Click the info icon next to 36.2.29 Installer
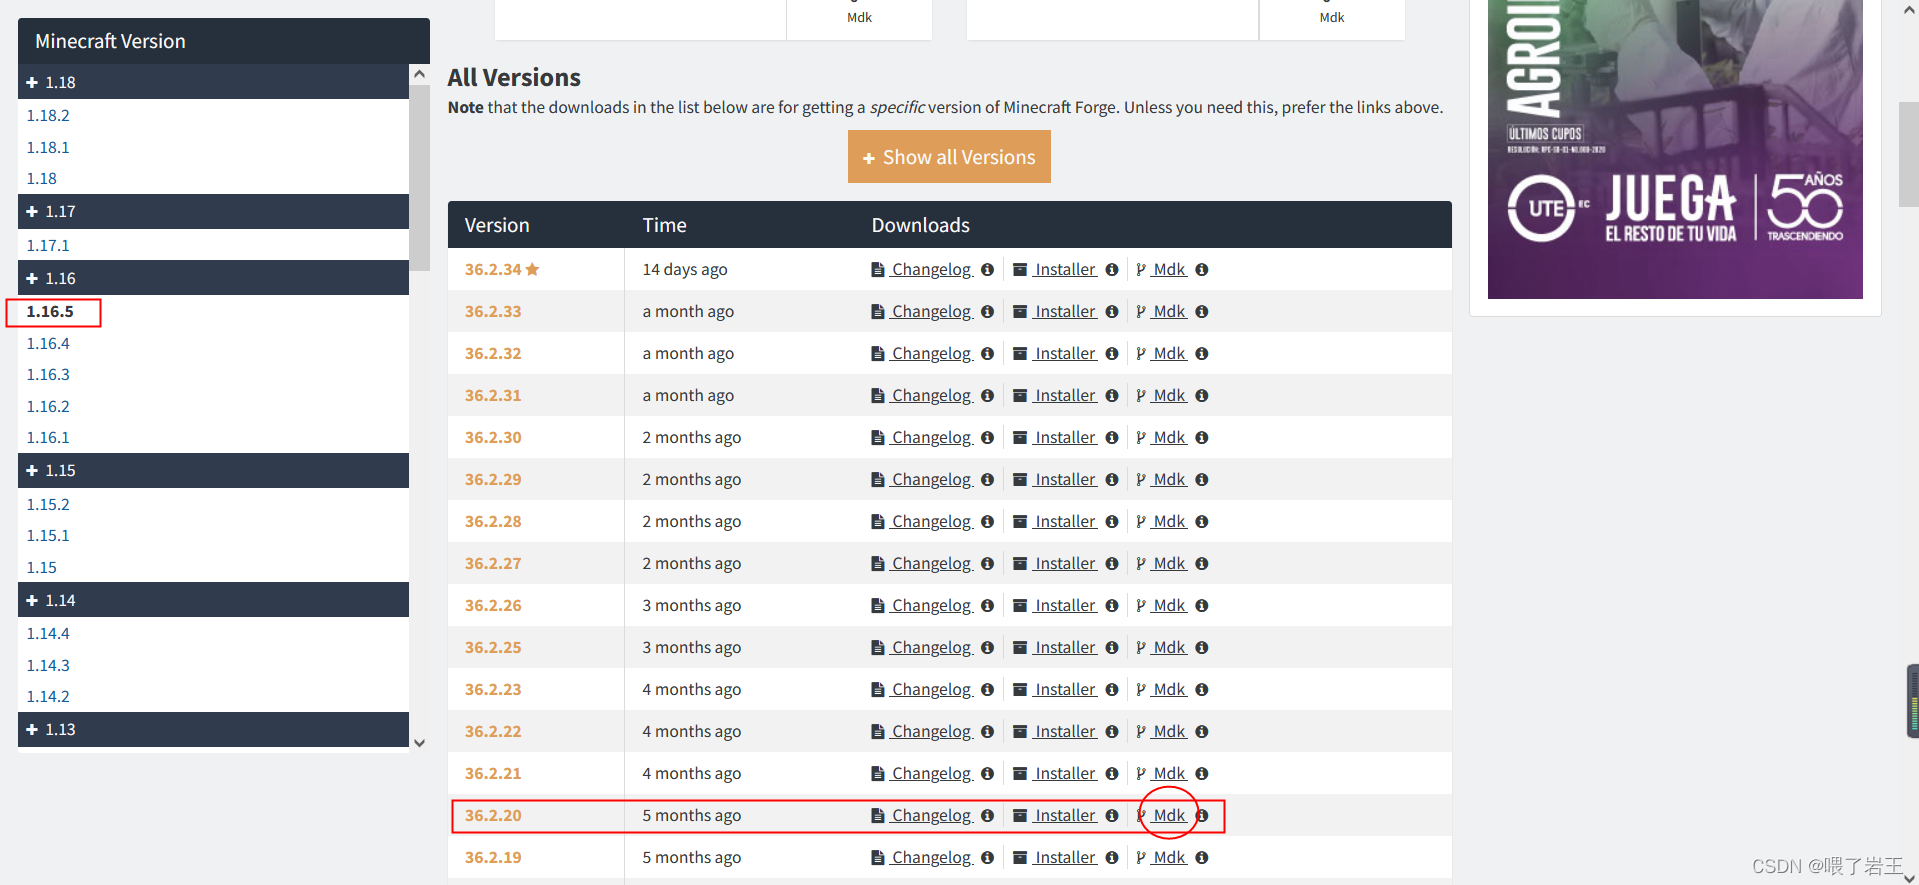This screenshot has height=885, width=1919. click(1111, 480)
